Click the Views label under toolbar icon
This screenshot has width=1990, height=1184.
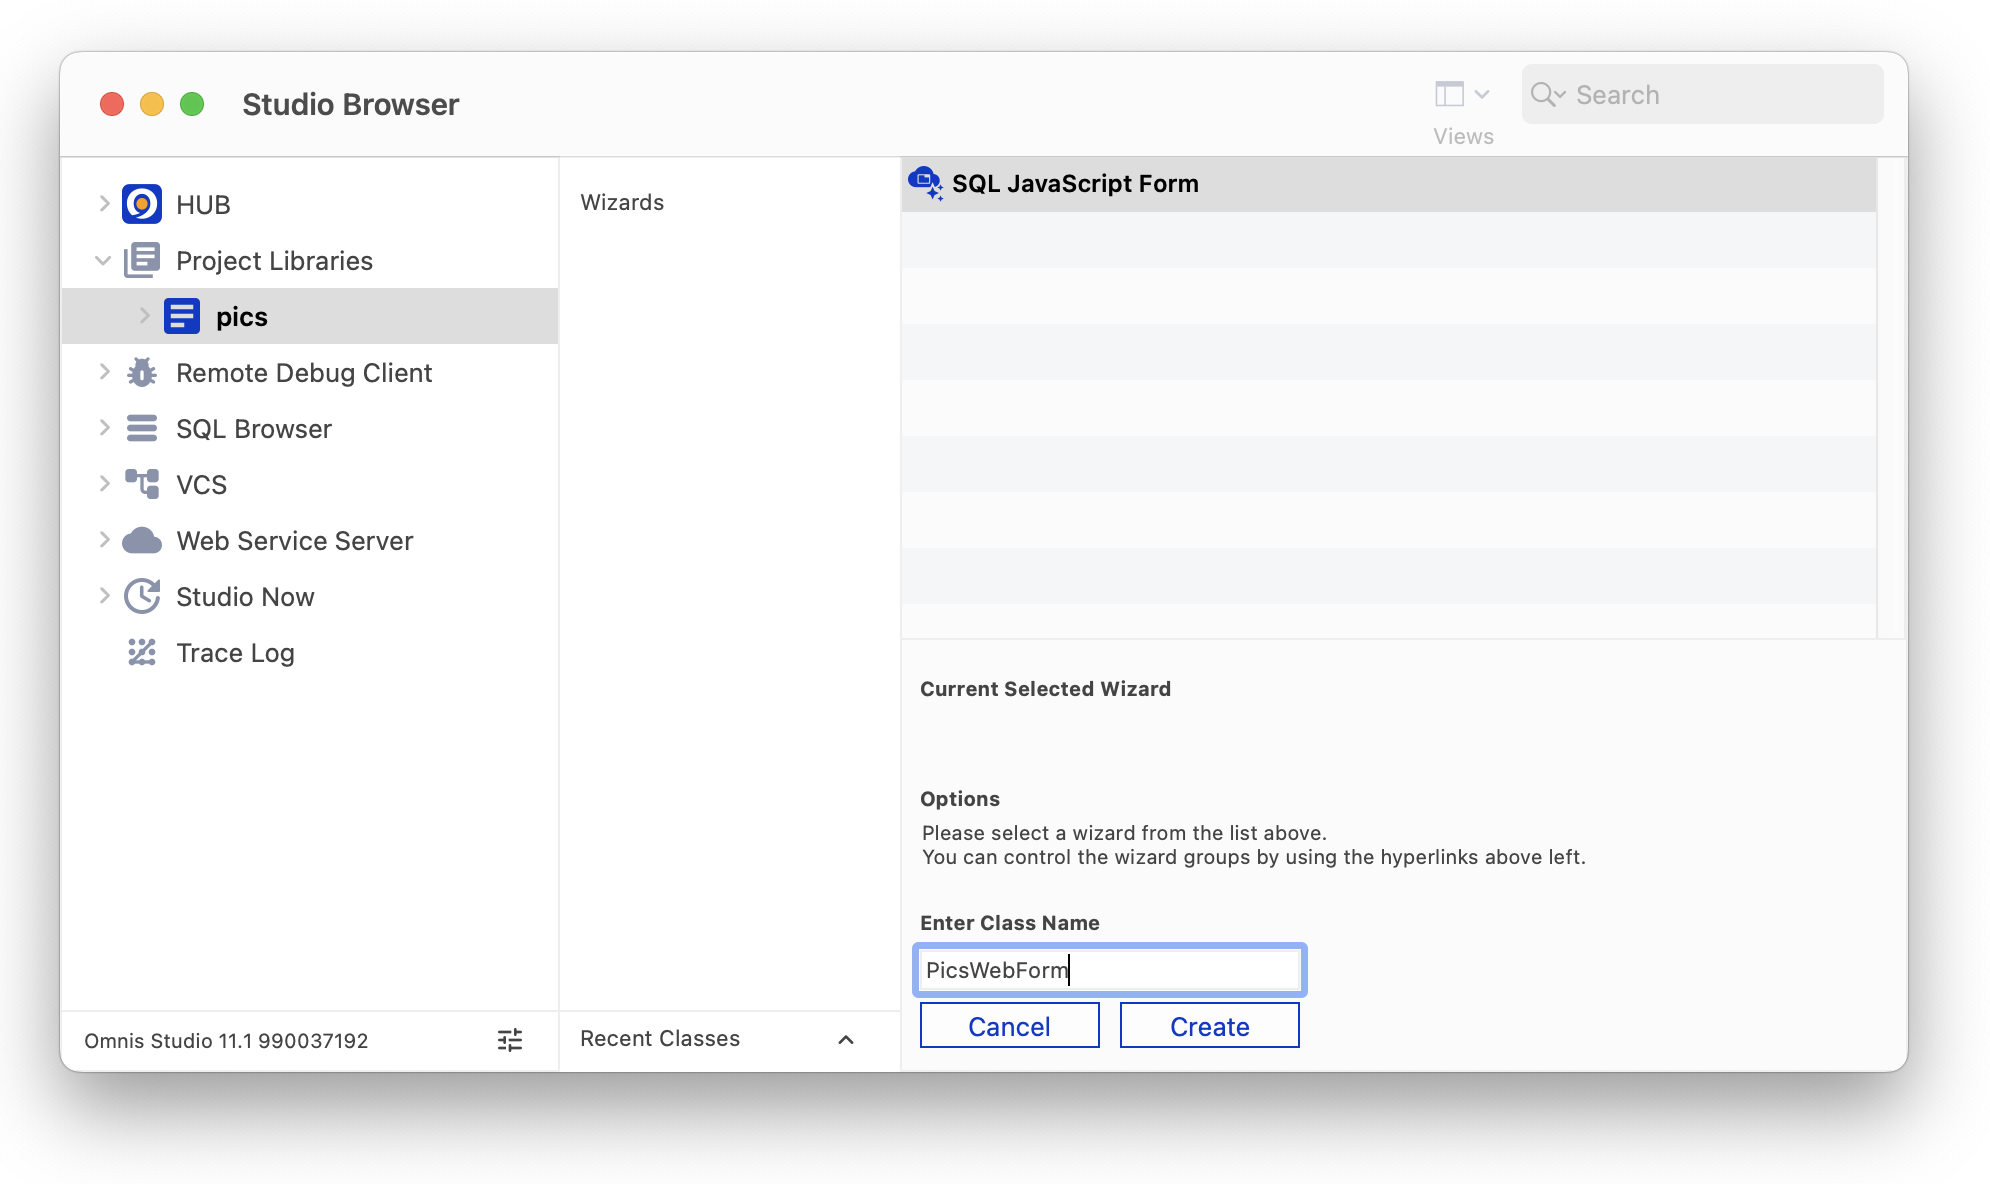click(1463, 136)
